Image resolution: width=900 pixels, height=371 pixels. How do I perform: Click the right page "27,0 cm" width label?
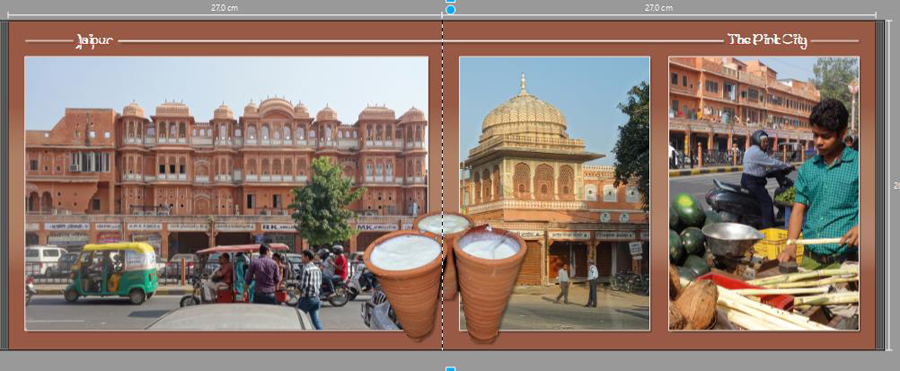pyautogui.click(x=658, y=7)
